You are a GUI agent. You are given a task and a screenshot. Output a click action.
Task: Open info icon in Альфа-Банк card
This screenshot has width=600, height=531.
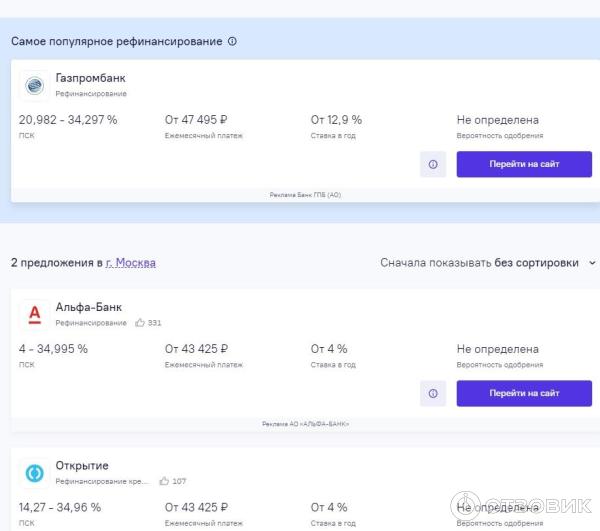click(x=433, y=393)
